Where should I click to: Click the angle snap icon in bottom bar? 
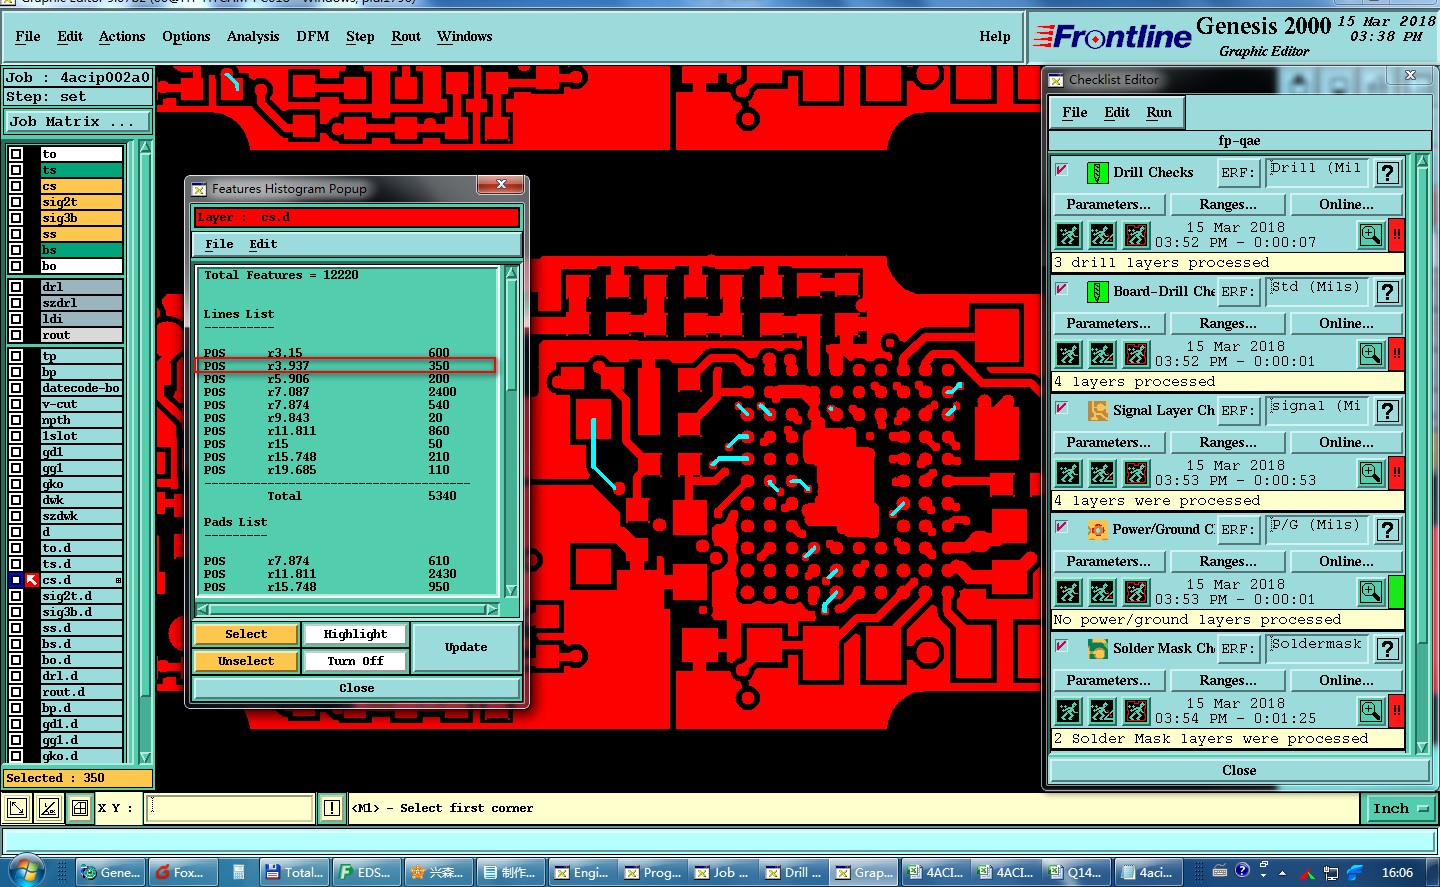click(x=48, y=808)
